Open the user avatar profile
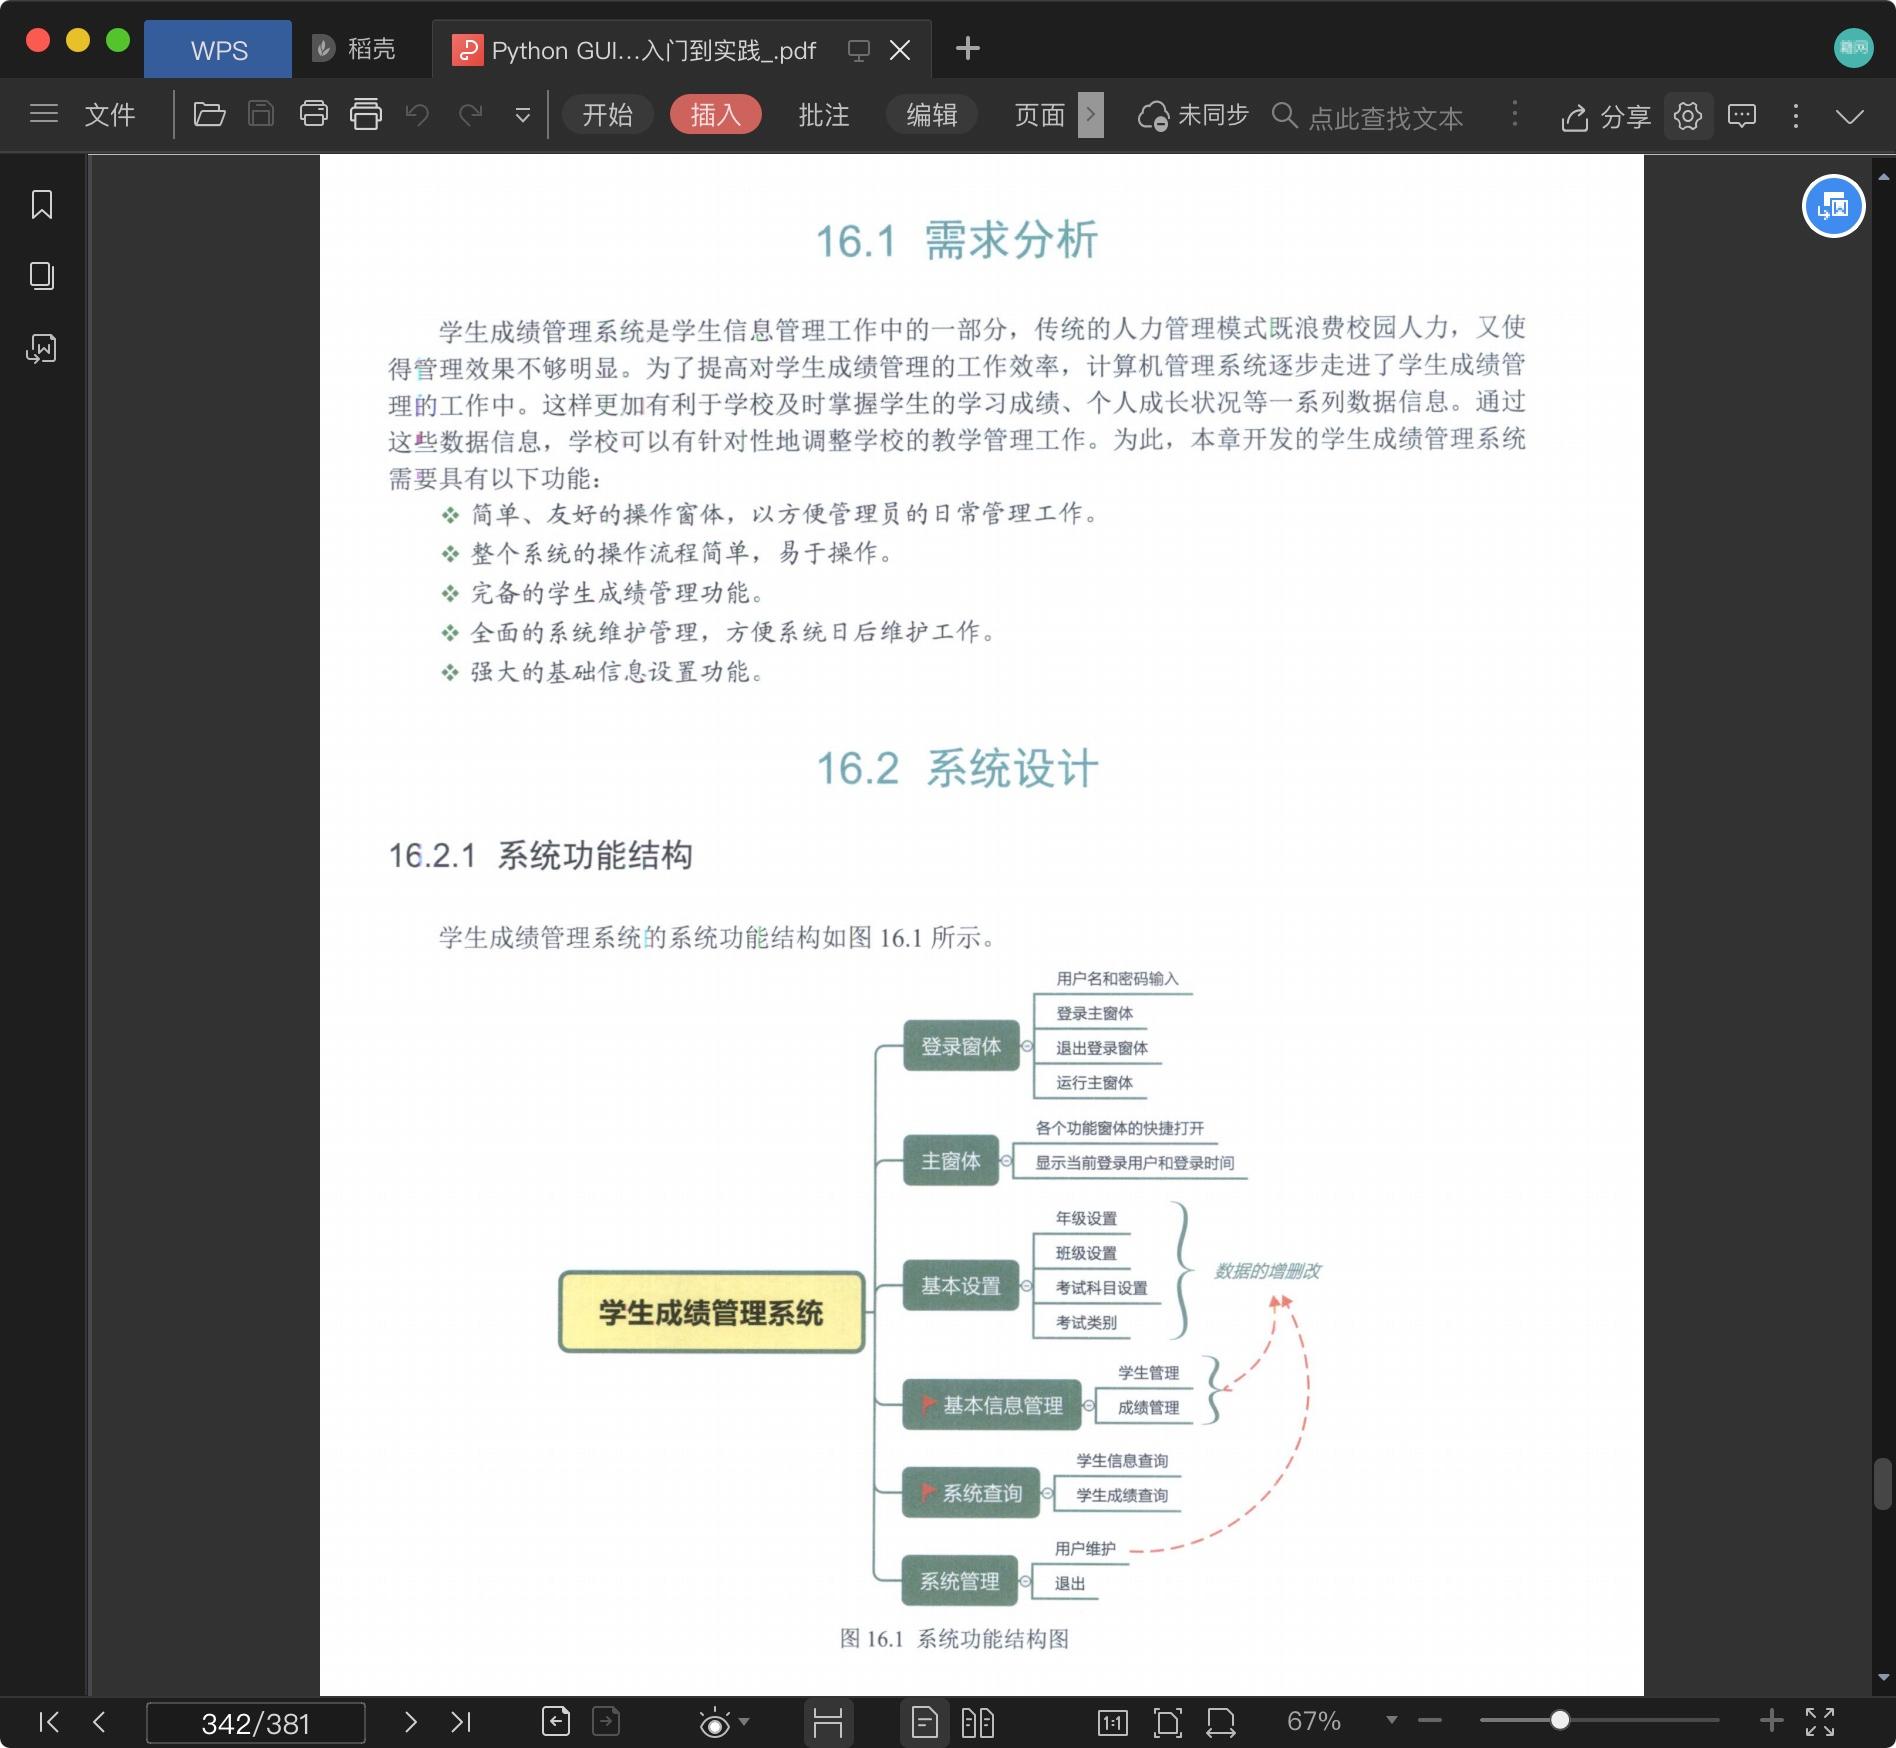Image resolution: width=1896 pixels, height=1748 pixels. [x=1853, y=48]
